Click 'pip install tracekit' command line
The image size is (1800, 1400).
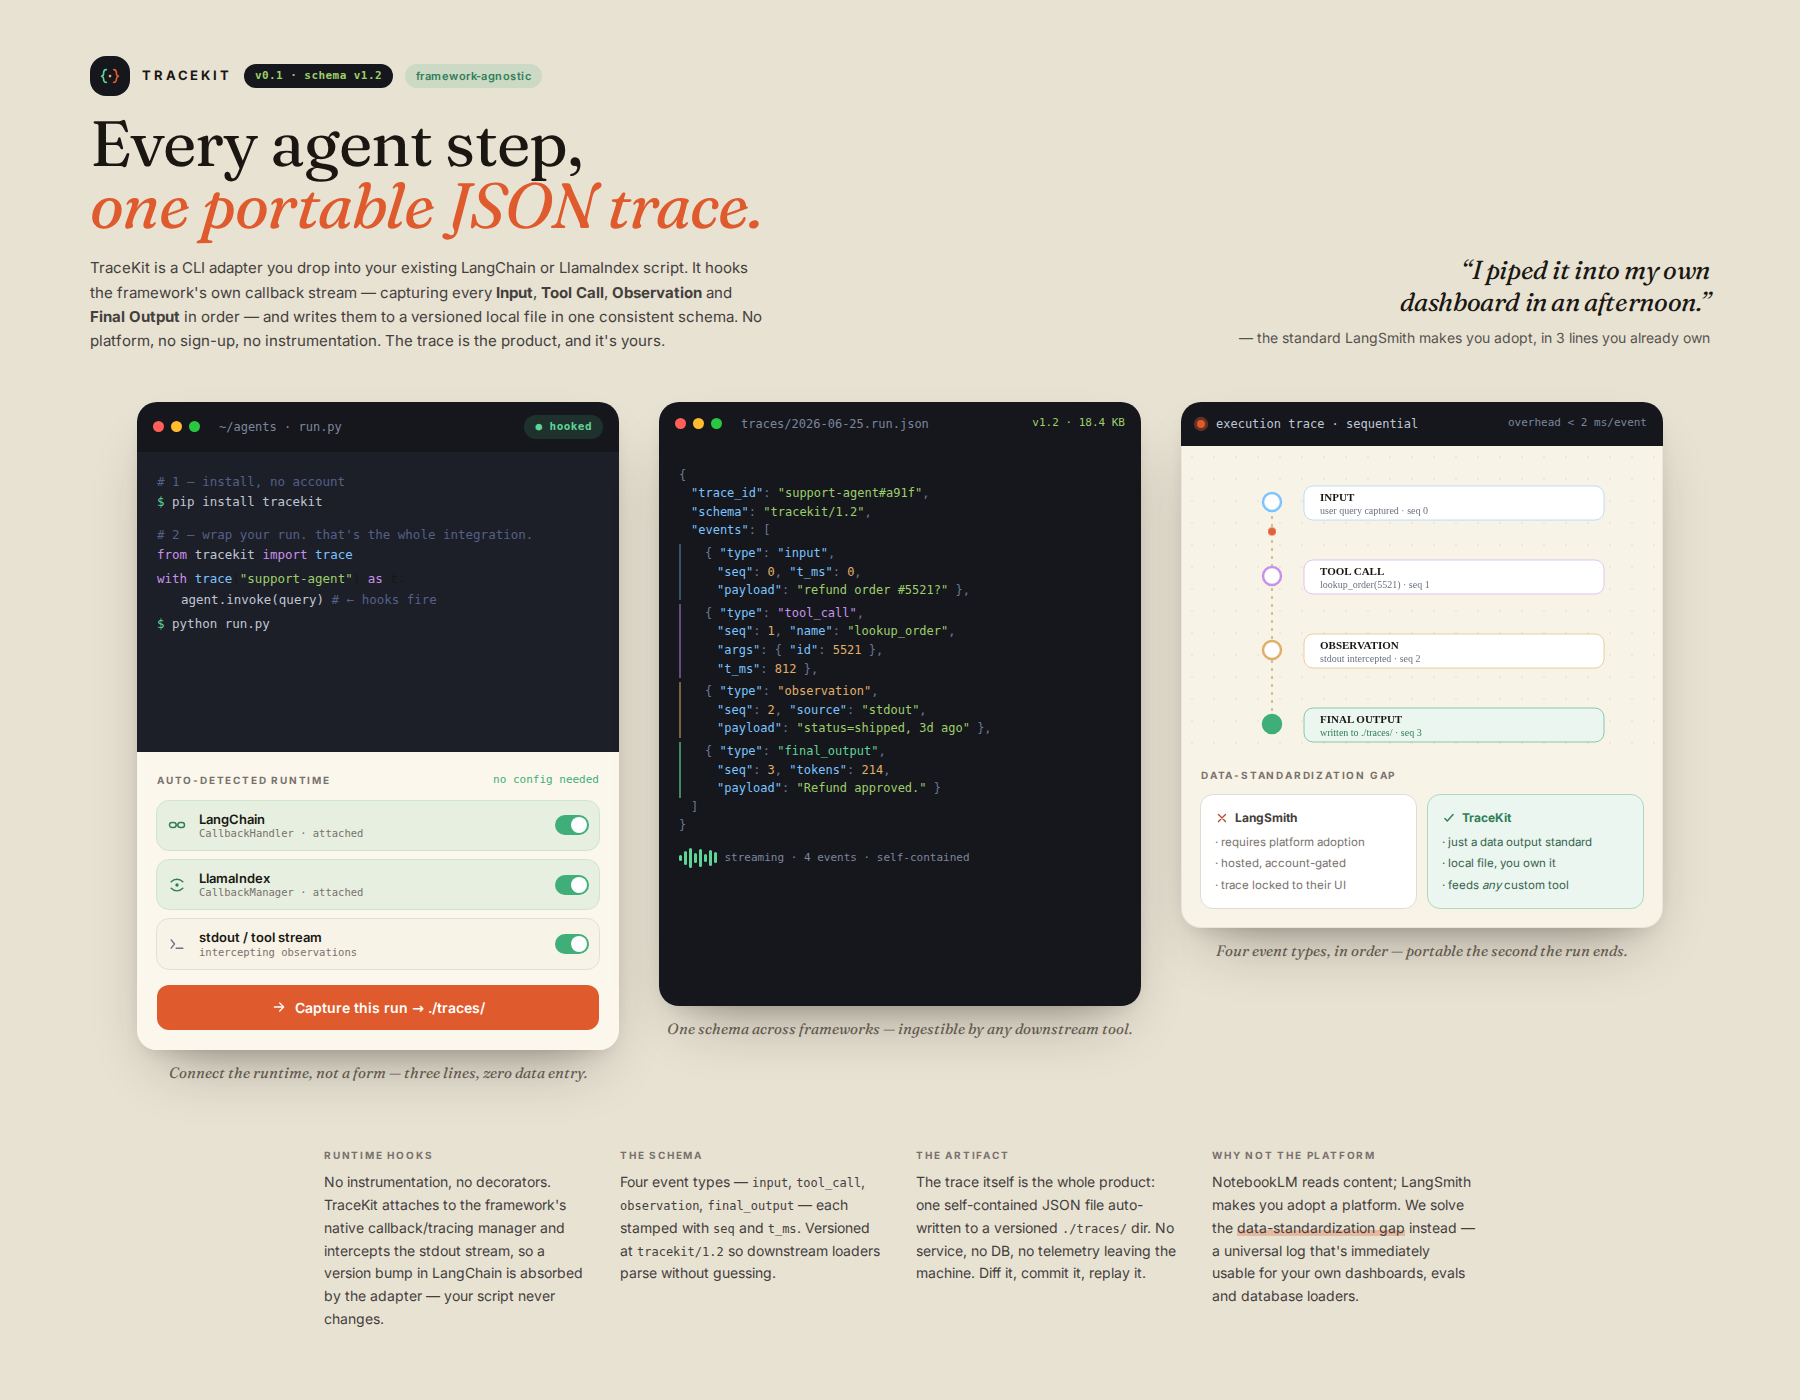pos(240,502)
